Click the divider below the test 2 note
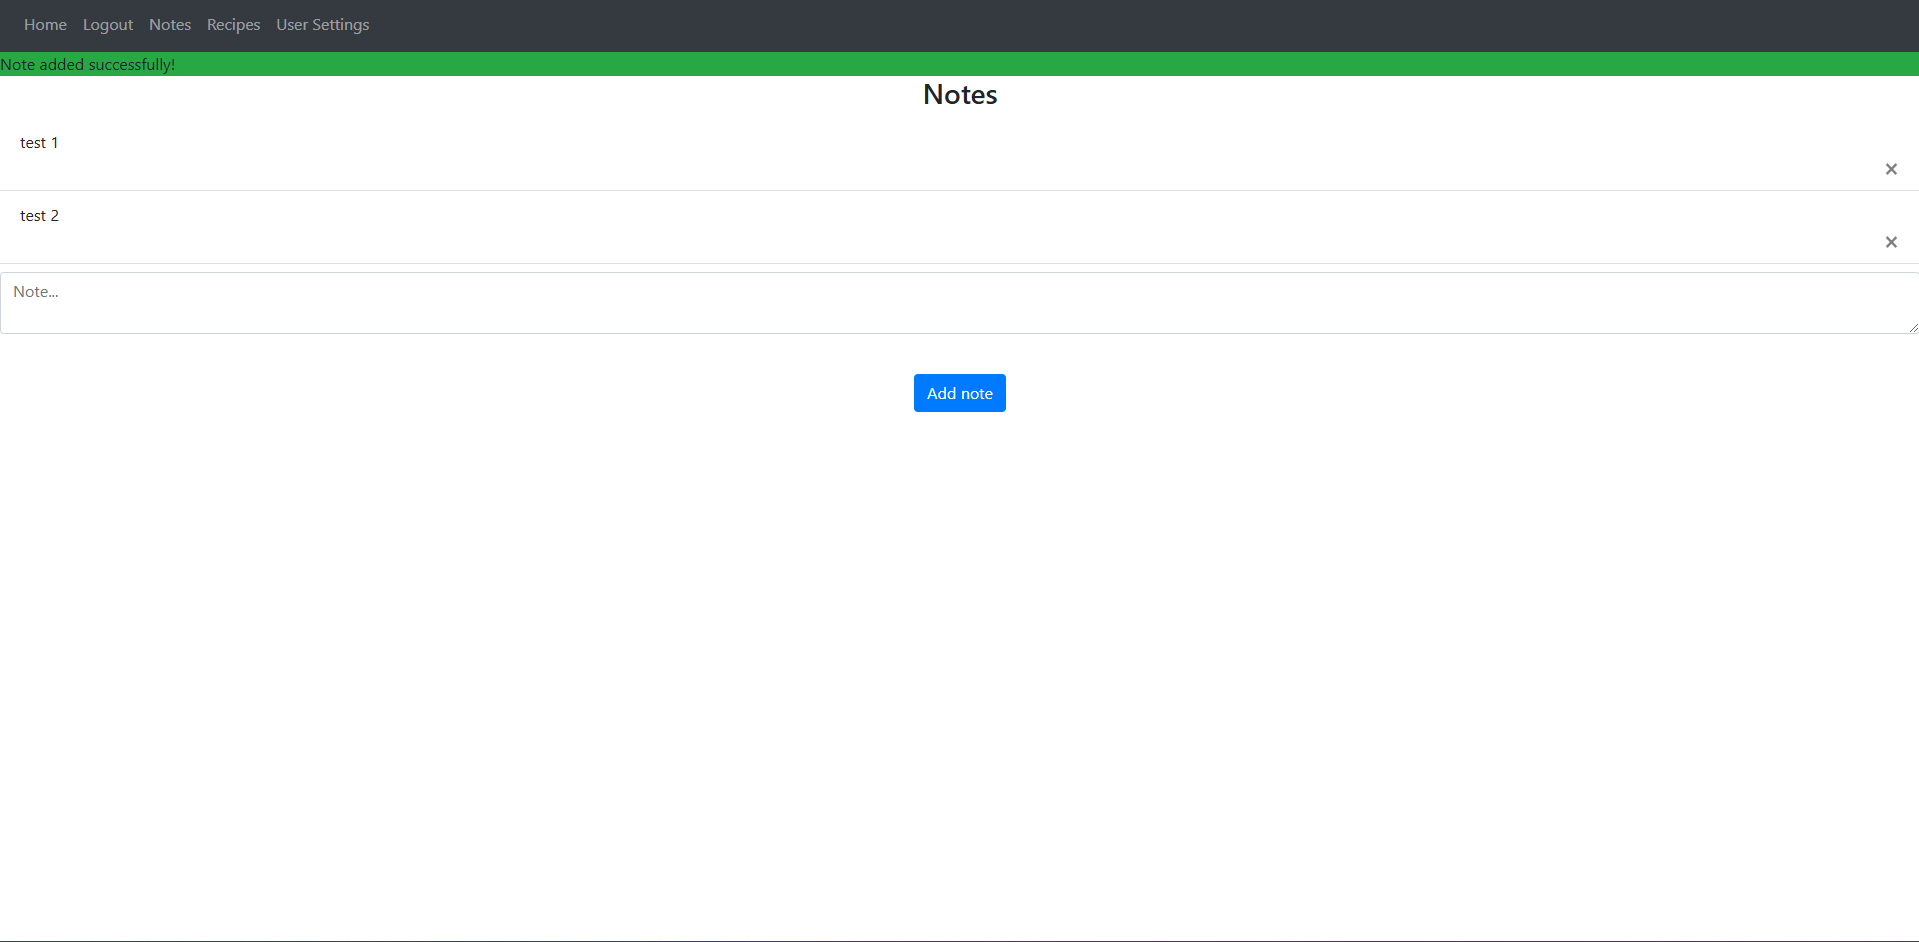 [x=959, y=263]
